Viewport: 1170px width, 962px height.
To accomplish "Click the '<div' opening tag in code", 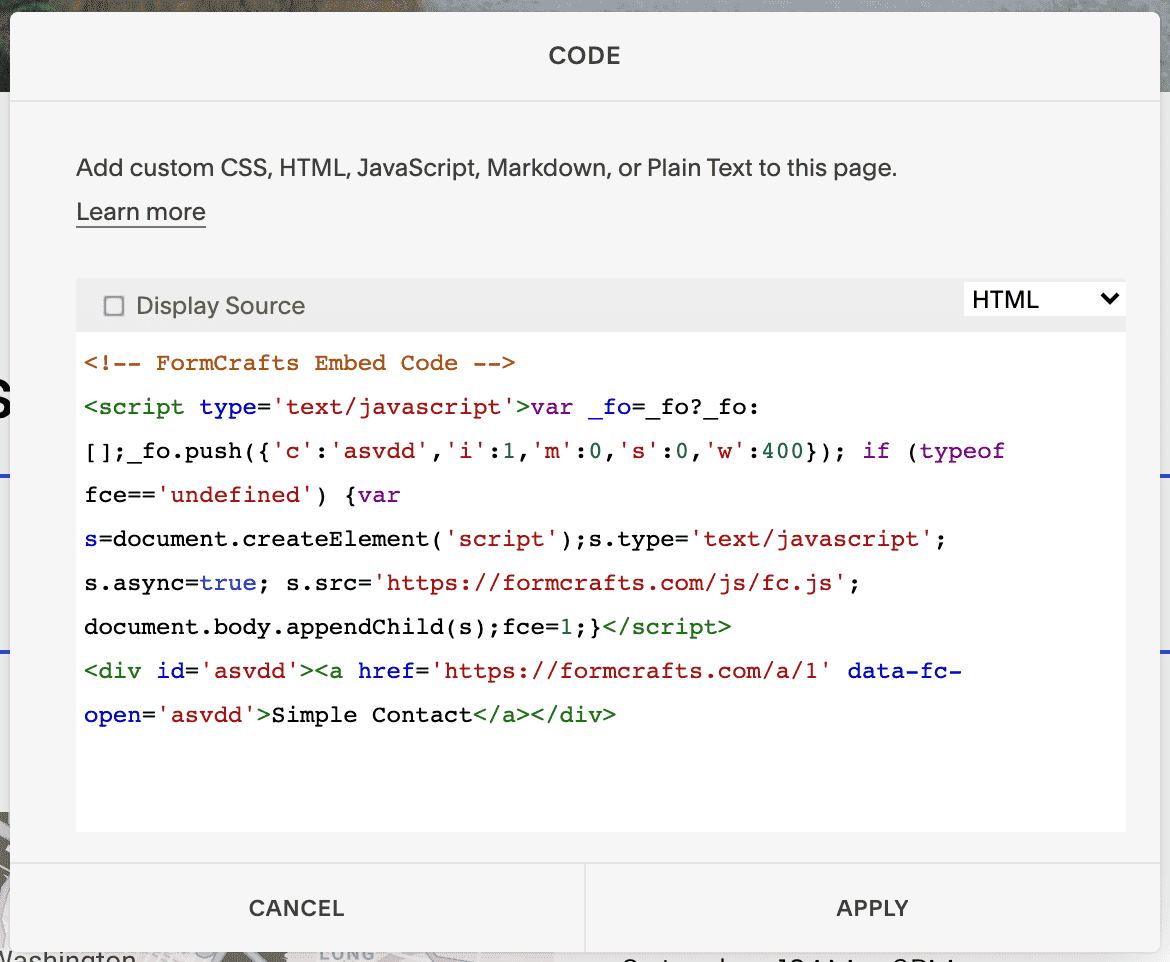I will click(112, 671).
